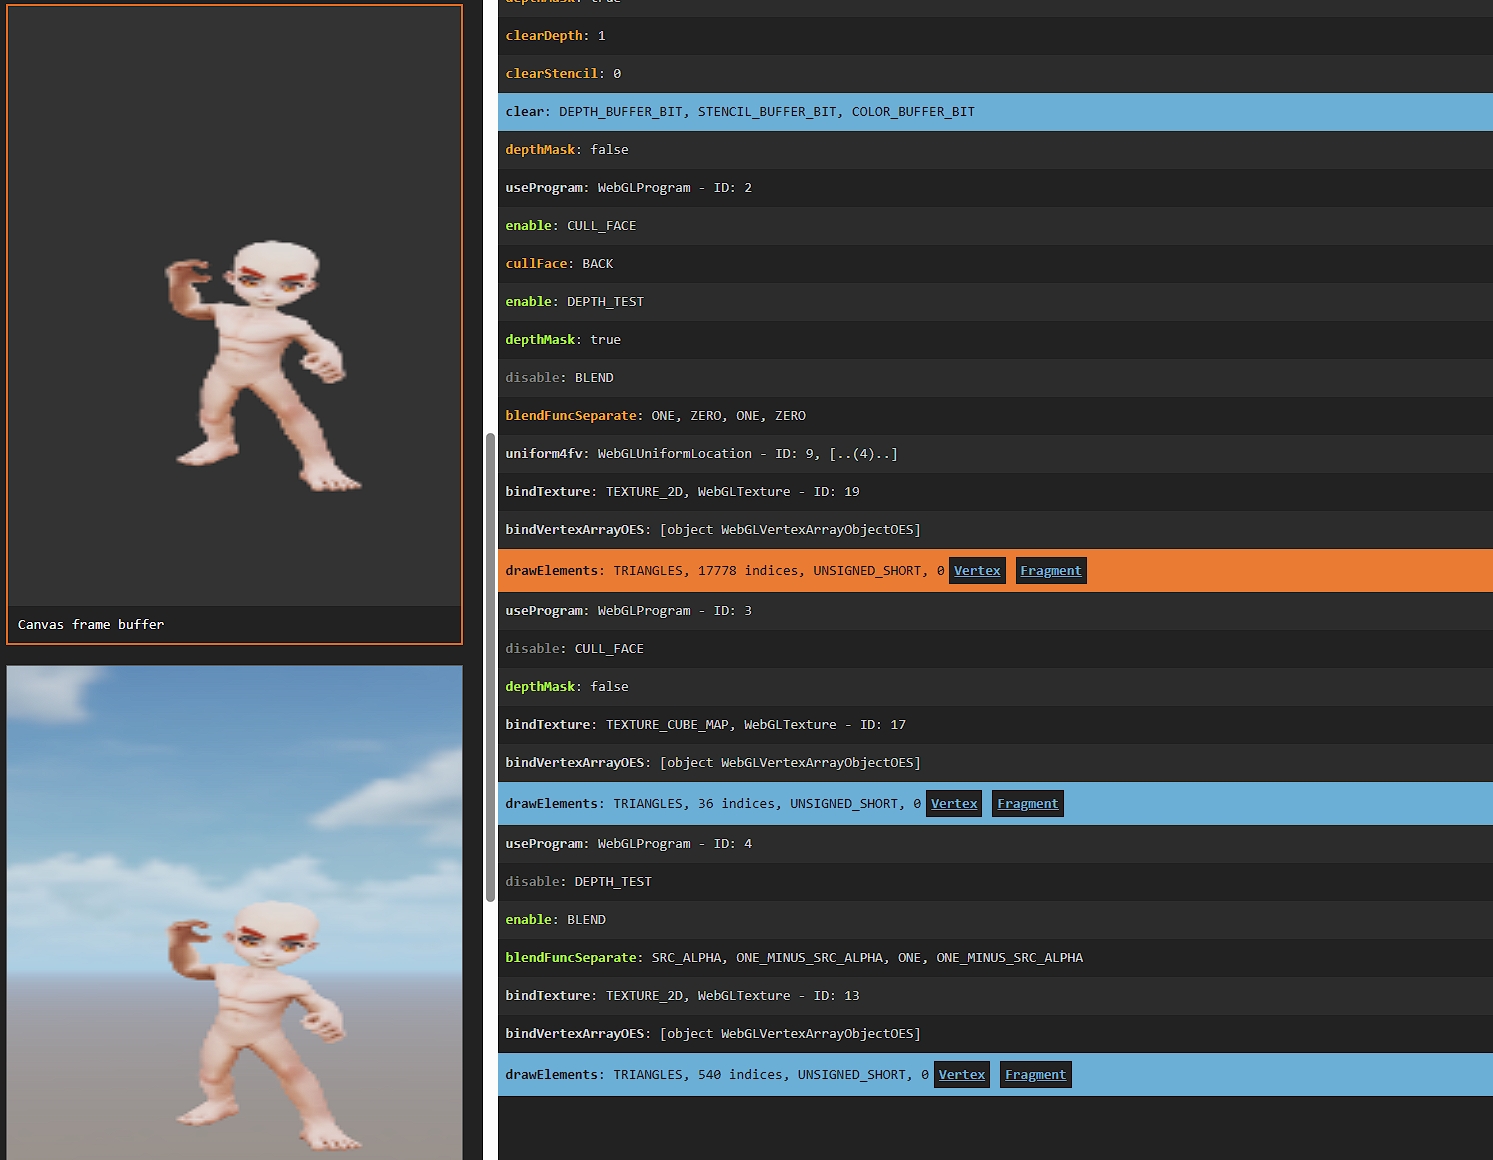This screenshot has height=1160, width=1493.
Task: Select the sky background capture thumbnail
Action: 234,910
